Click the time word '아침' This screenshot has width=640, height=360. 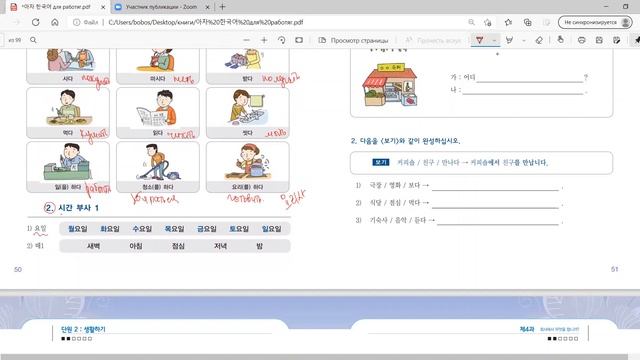pos(136,246)
